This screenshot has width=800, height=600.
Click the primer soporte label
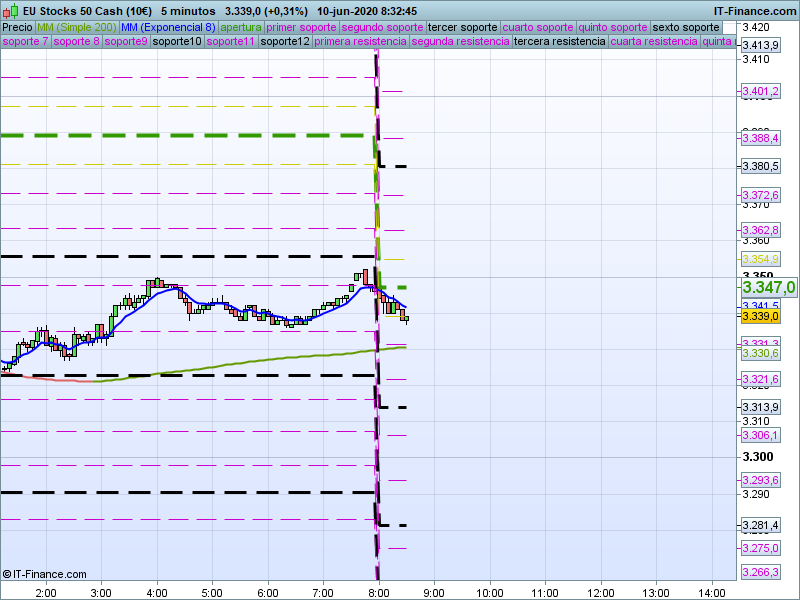(x=301, y=27)
